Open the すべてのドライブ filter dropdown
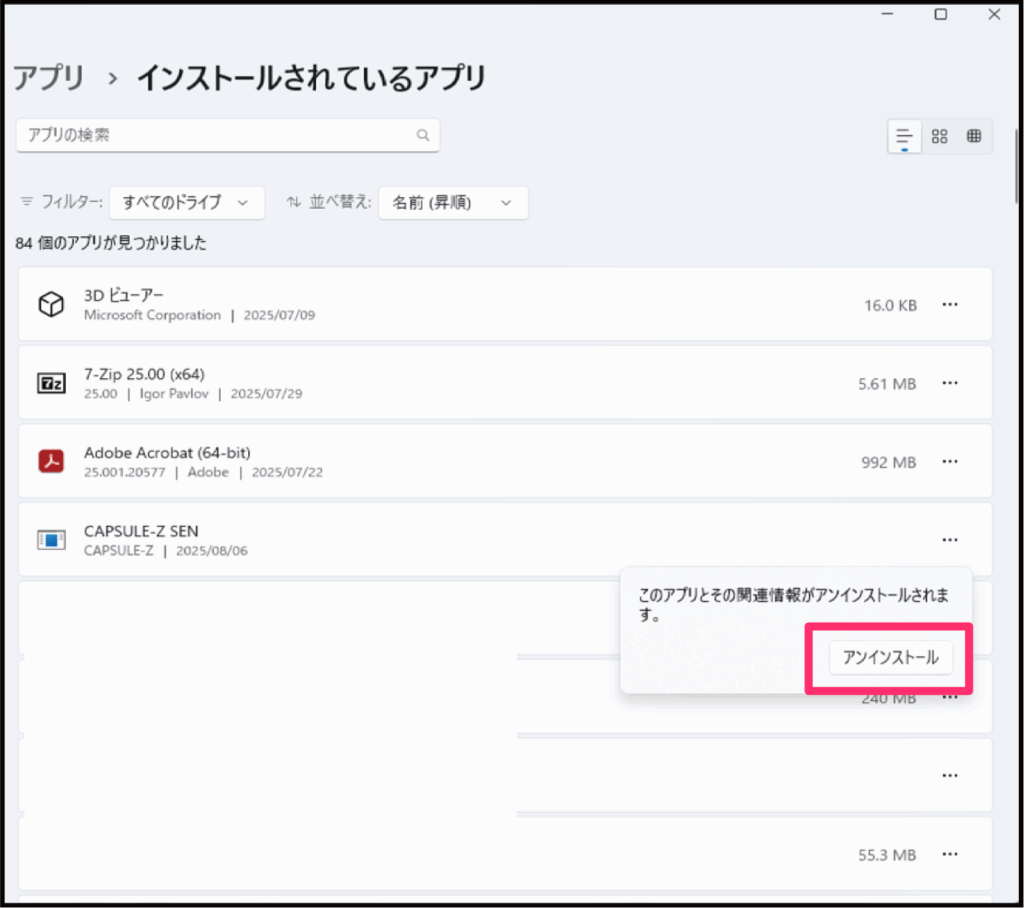The height and width of the screenshot is (908, 1024). [186, 202]
